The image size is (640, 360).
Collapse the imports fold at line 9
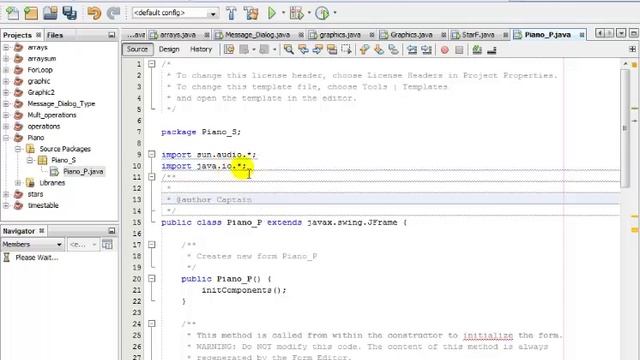tap(152, 155)
